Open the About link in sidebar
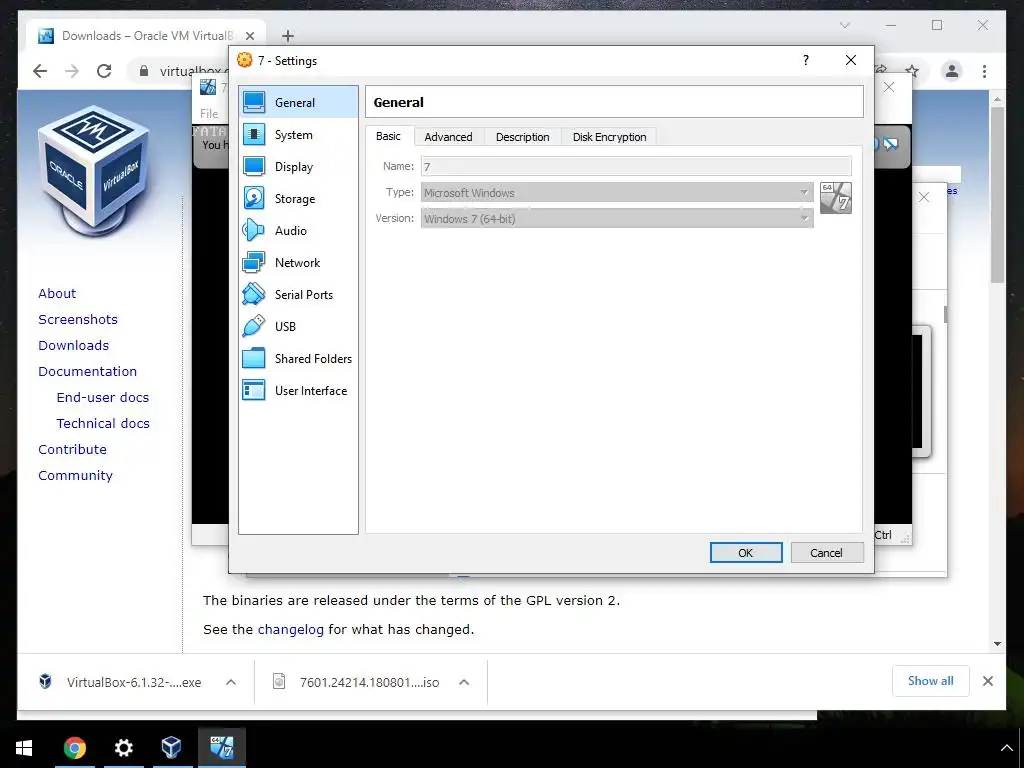This screenshot has height=768, width=1024. pos(57,293)
